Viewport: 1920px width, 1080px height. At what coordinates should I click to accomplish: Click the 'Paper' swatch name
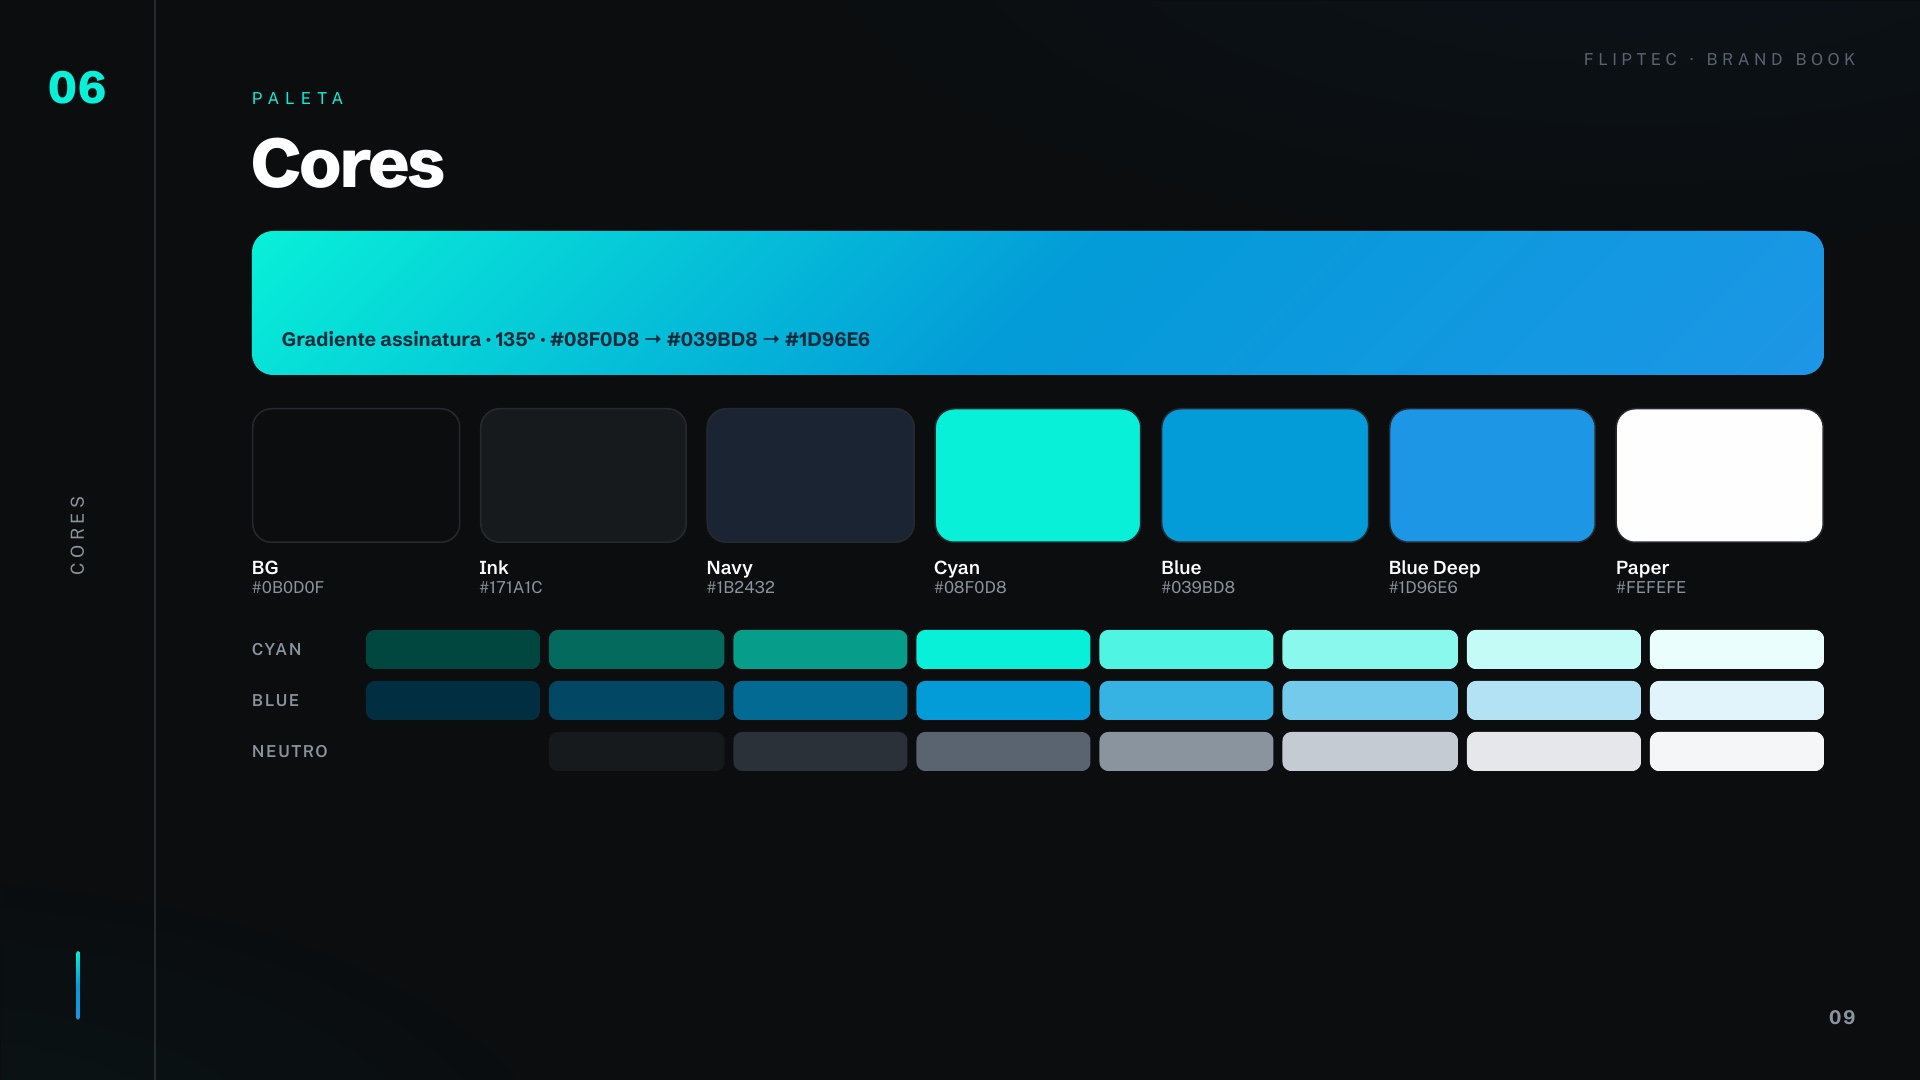click(x=1642, y=567)
